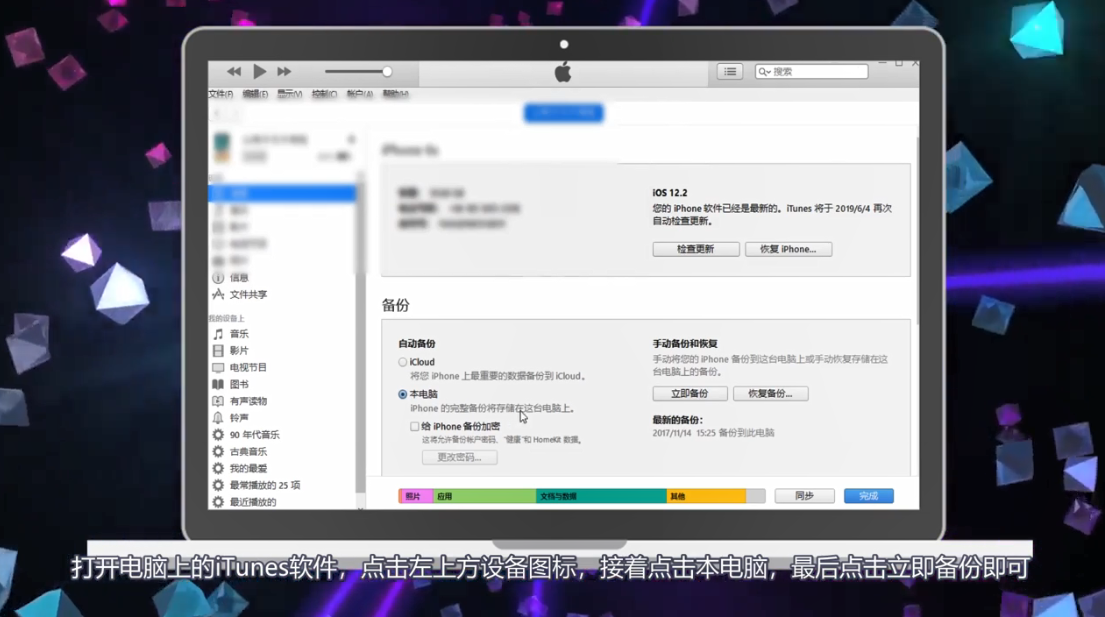Click the eject icon beside device name
1105x617 pixels.
[x=351, y=139]
